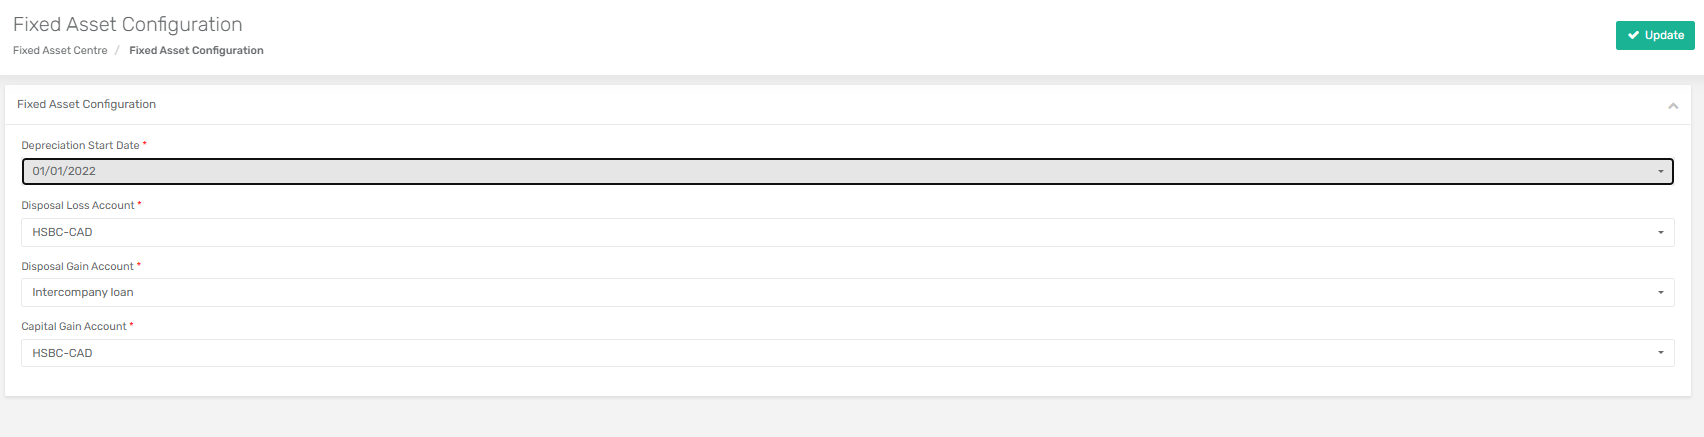Click the Fixed Asset Configuration breadcrumb item
Screen dimensions: 1704x437
click(196, 50)
